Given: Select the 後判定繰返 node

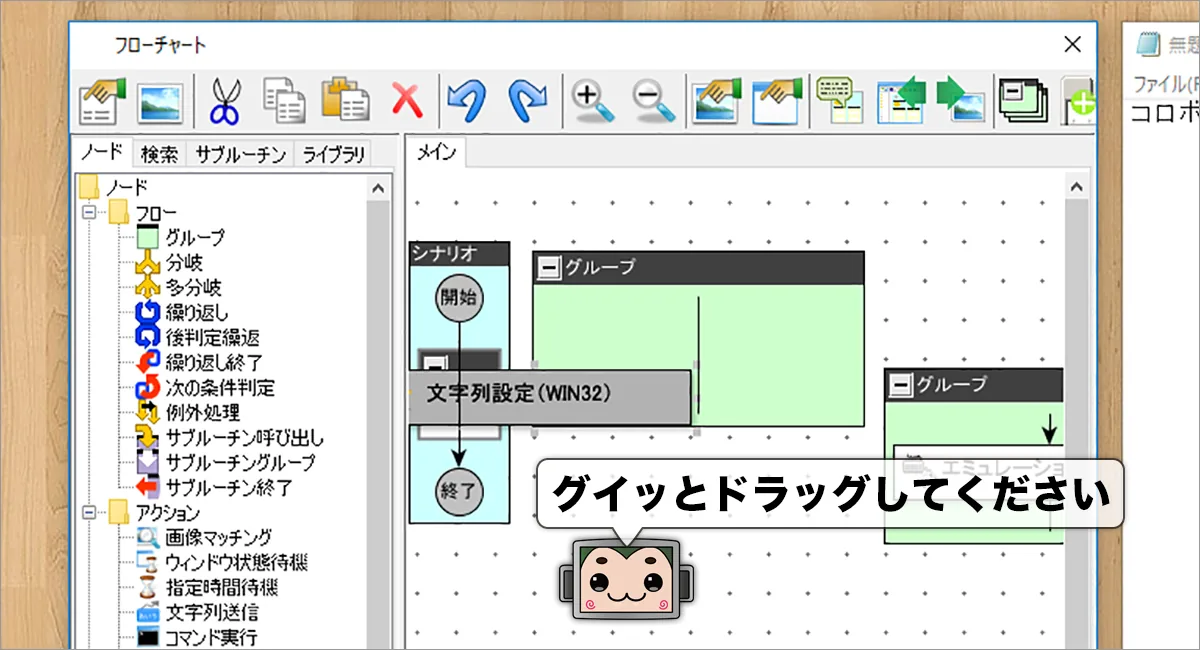Looking at the screenshot, I should coord(197,337).
